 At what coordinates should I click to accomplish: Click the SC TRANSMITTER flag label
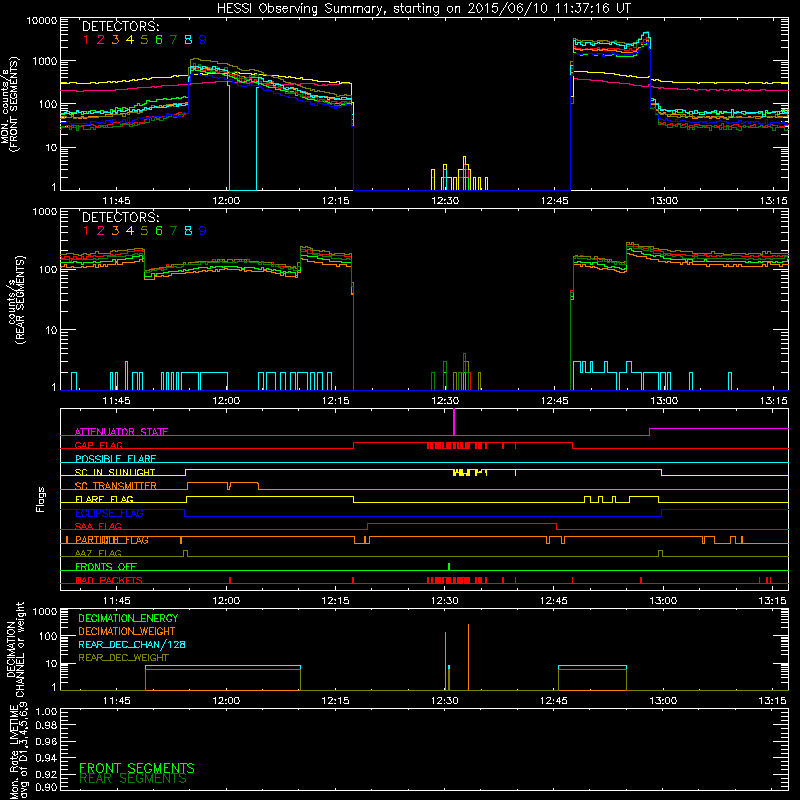116,486
